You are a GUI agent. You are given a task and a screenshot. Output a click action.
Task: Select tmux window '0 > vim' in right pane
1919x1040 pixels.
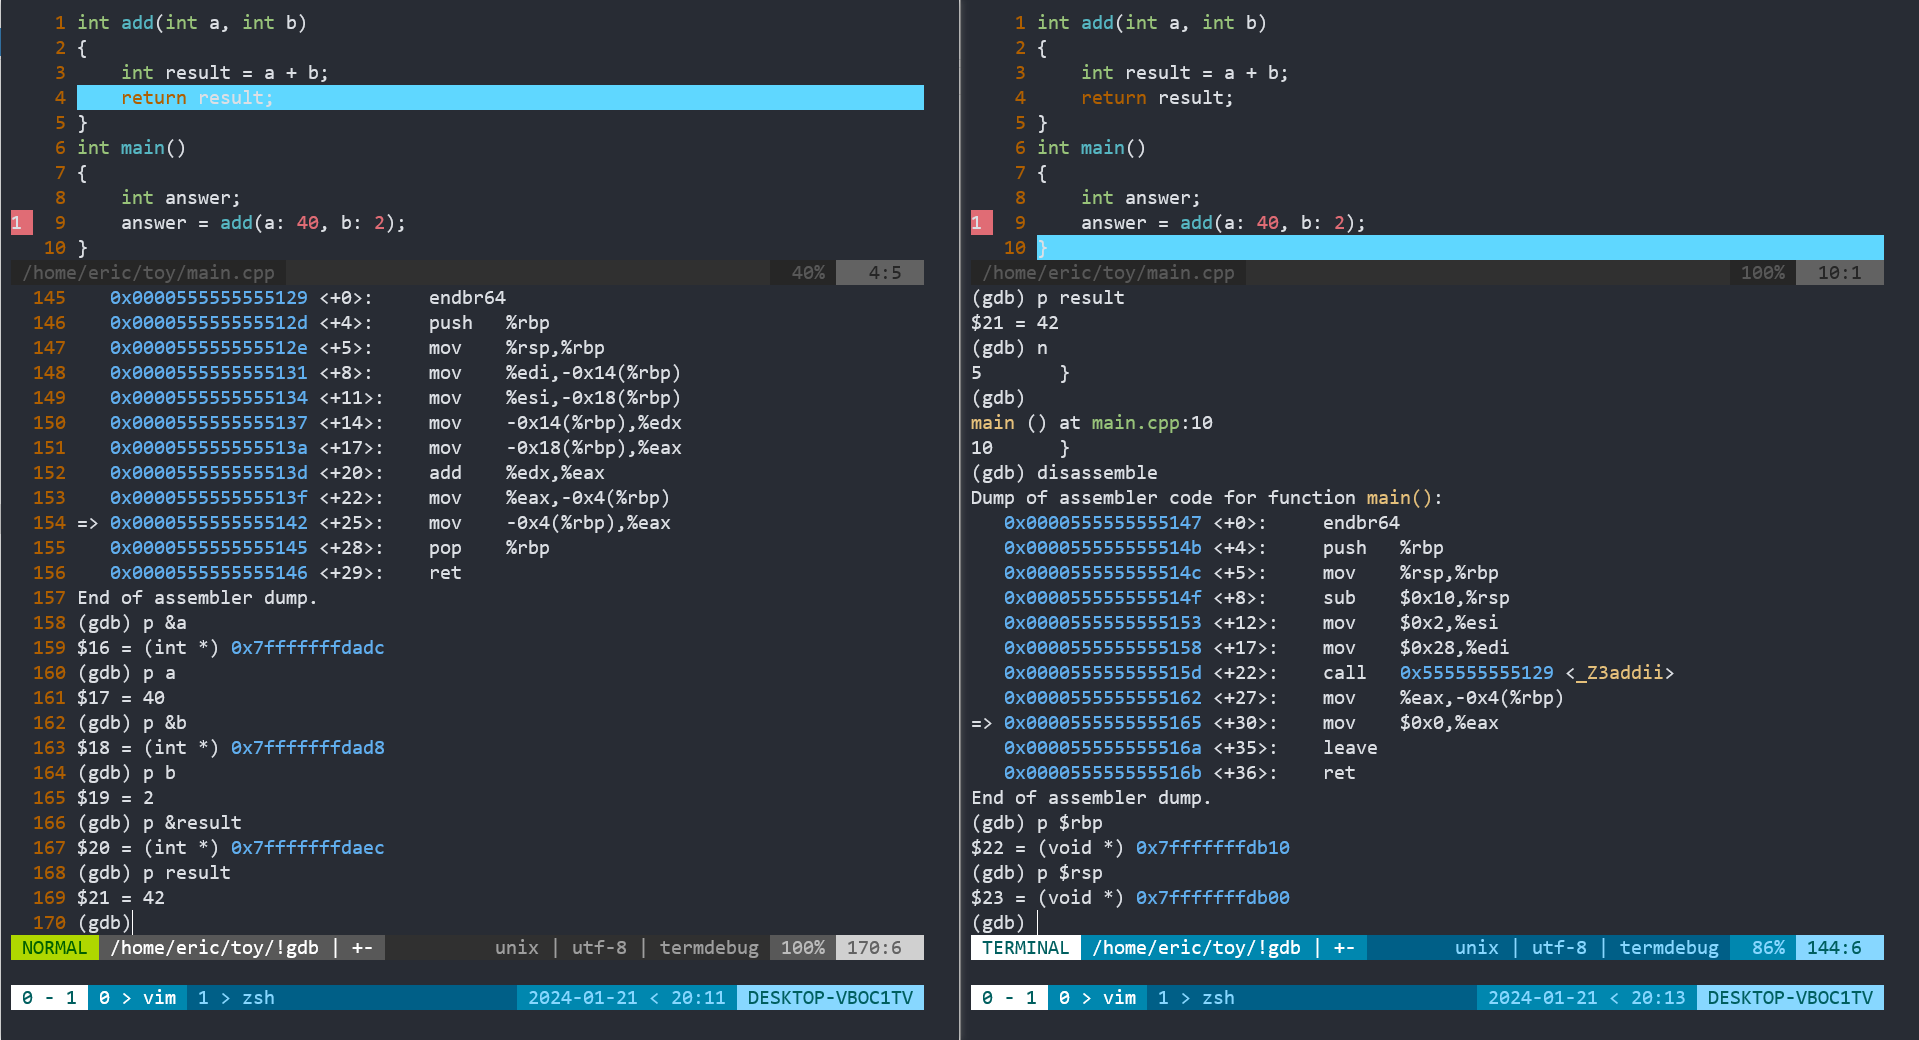tap(1097, 998)
